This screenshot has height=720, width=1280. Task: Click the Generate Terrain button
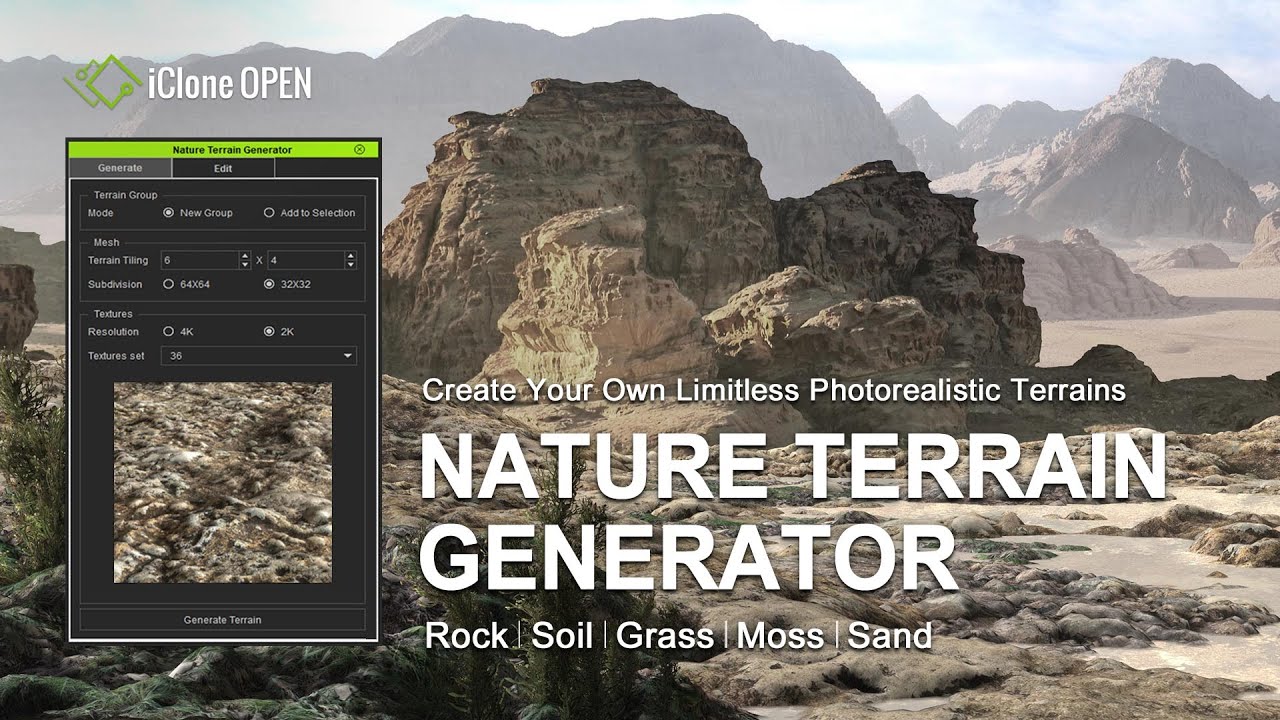[x=223, y=620]
